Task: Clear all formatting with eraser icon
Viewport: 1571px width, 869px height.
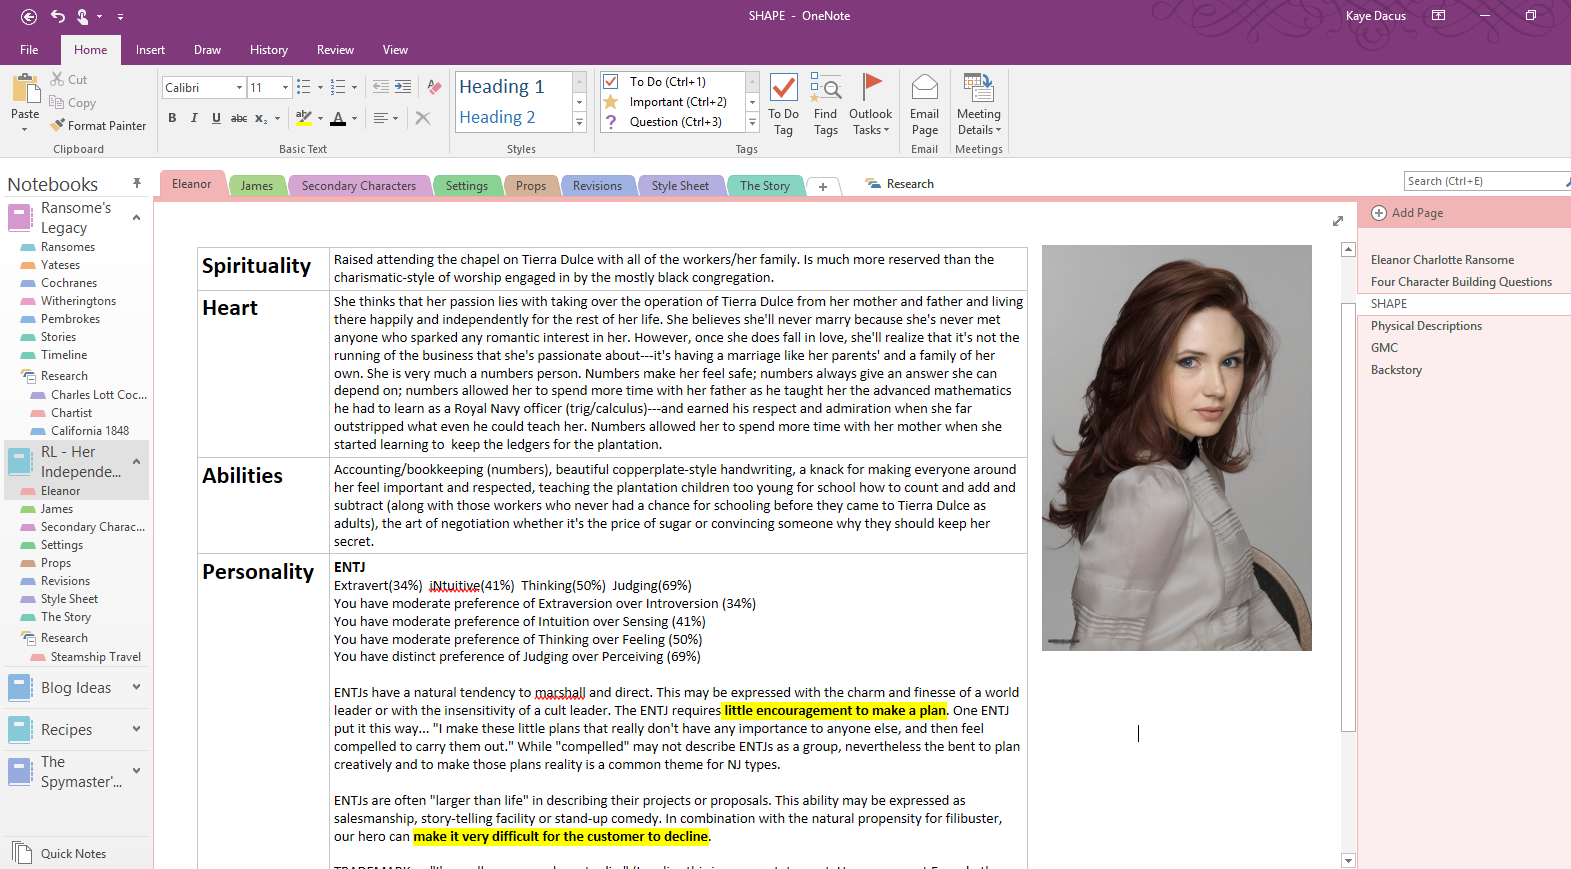Action: 434,87
